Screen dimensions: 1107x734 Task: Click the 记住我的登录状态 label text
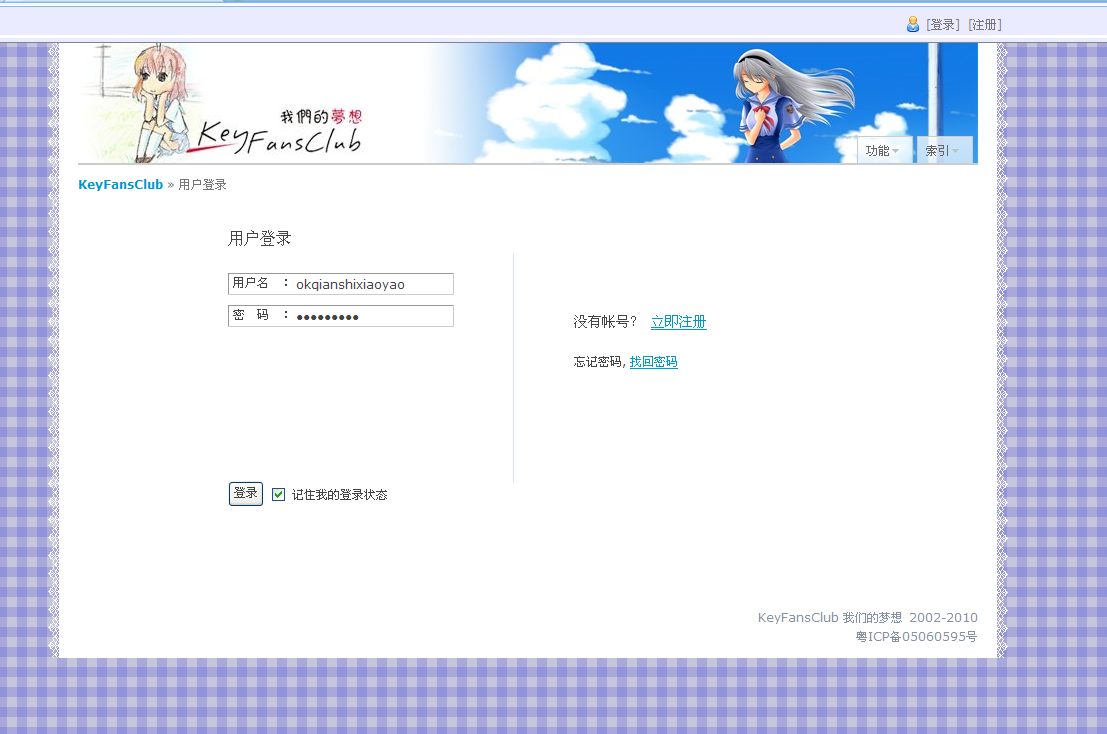[x=340, y=495]
